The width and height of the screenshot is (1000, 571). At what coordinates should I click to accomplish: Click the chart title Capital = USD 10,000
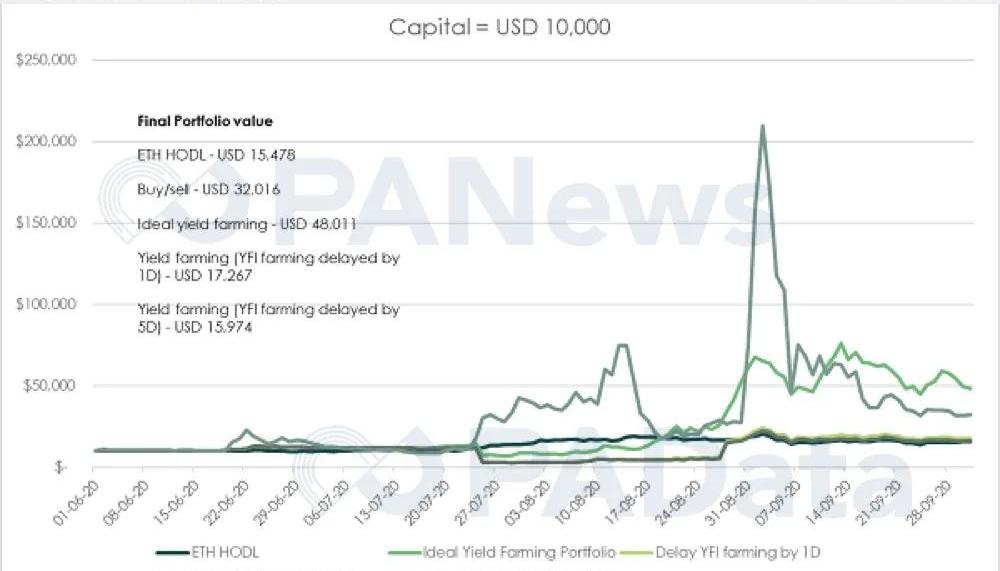(x=499, y=27)
